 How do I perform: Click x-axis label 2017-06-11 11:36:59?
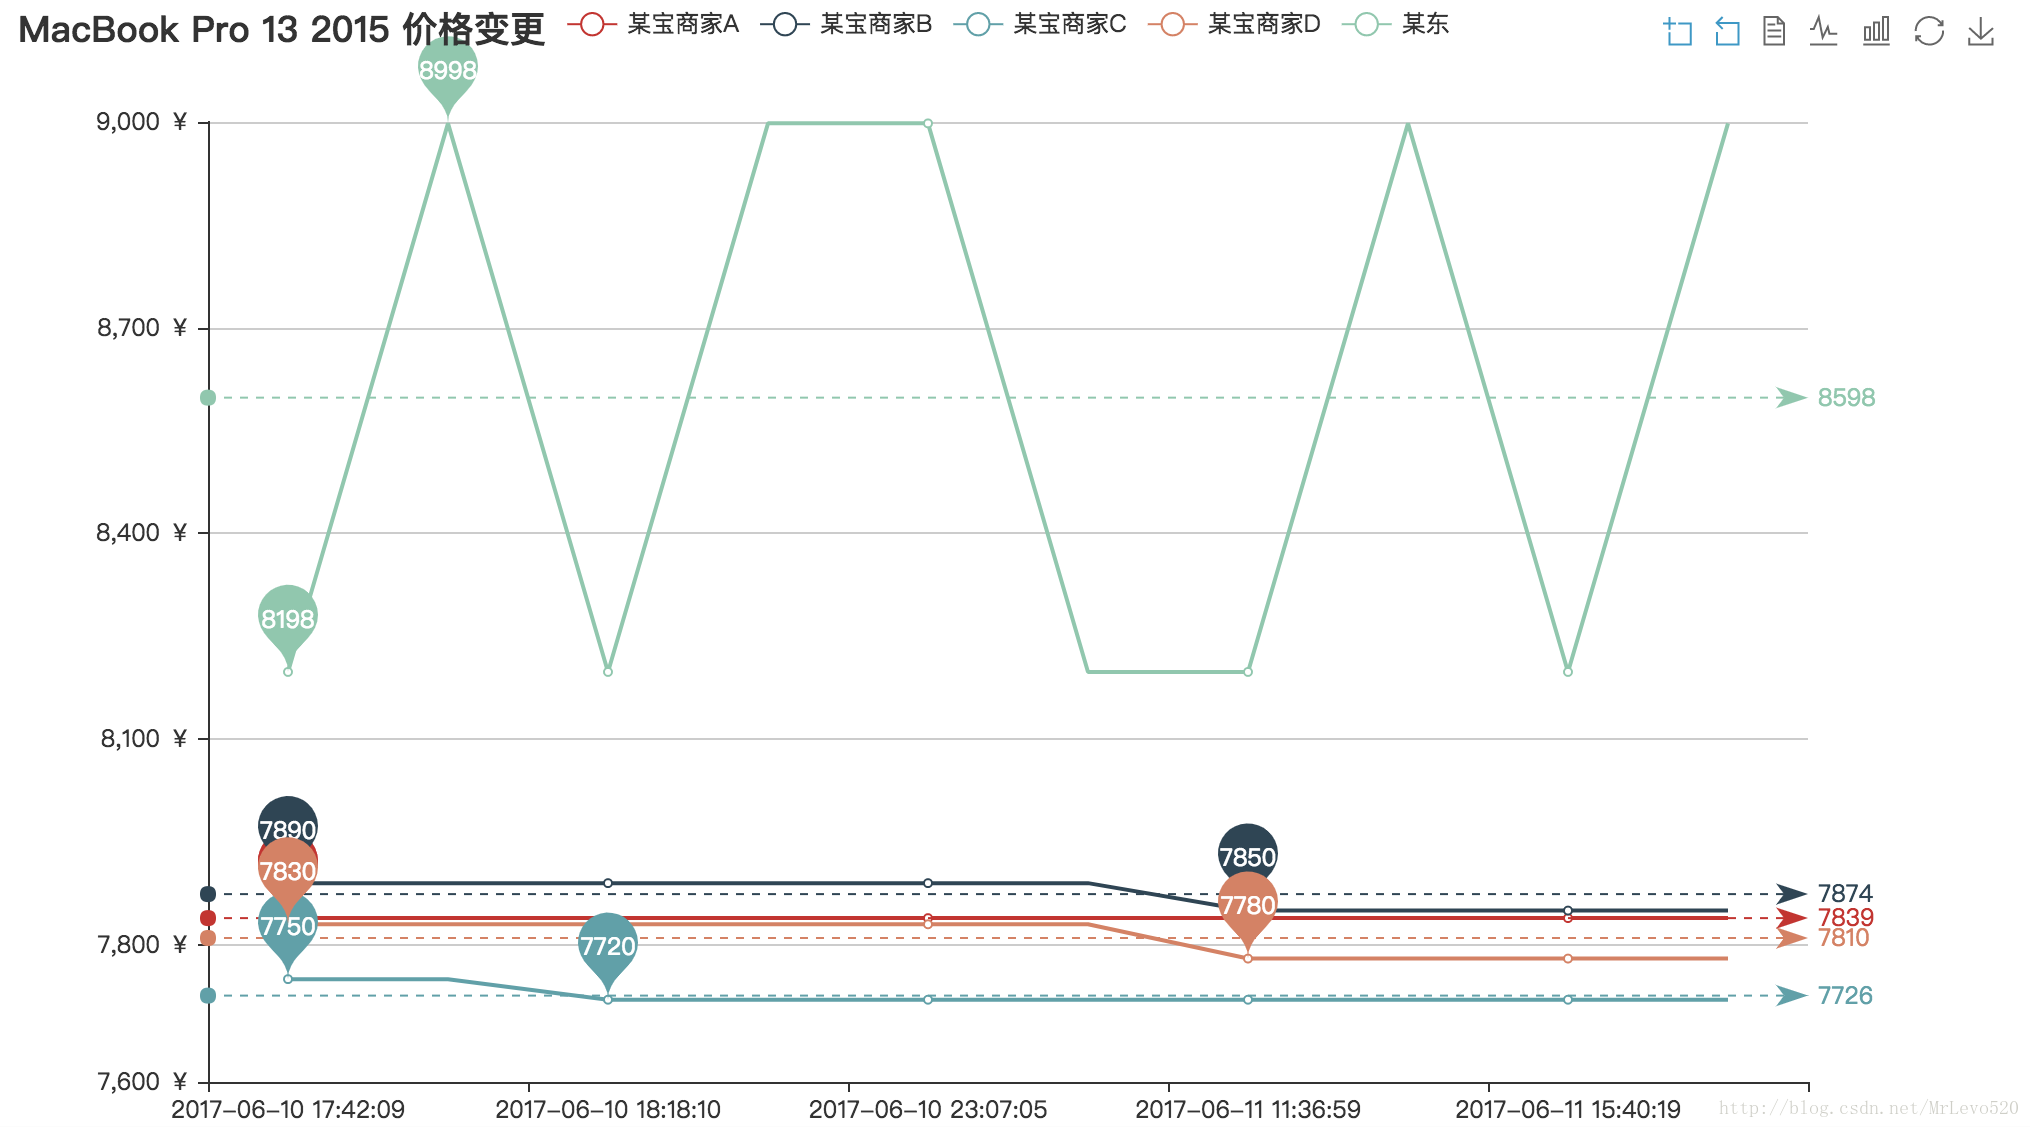tap(1248, 1110)
